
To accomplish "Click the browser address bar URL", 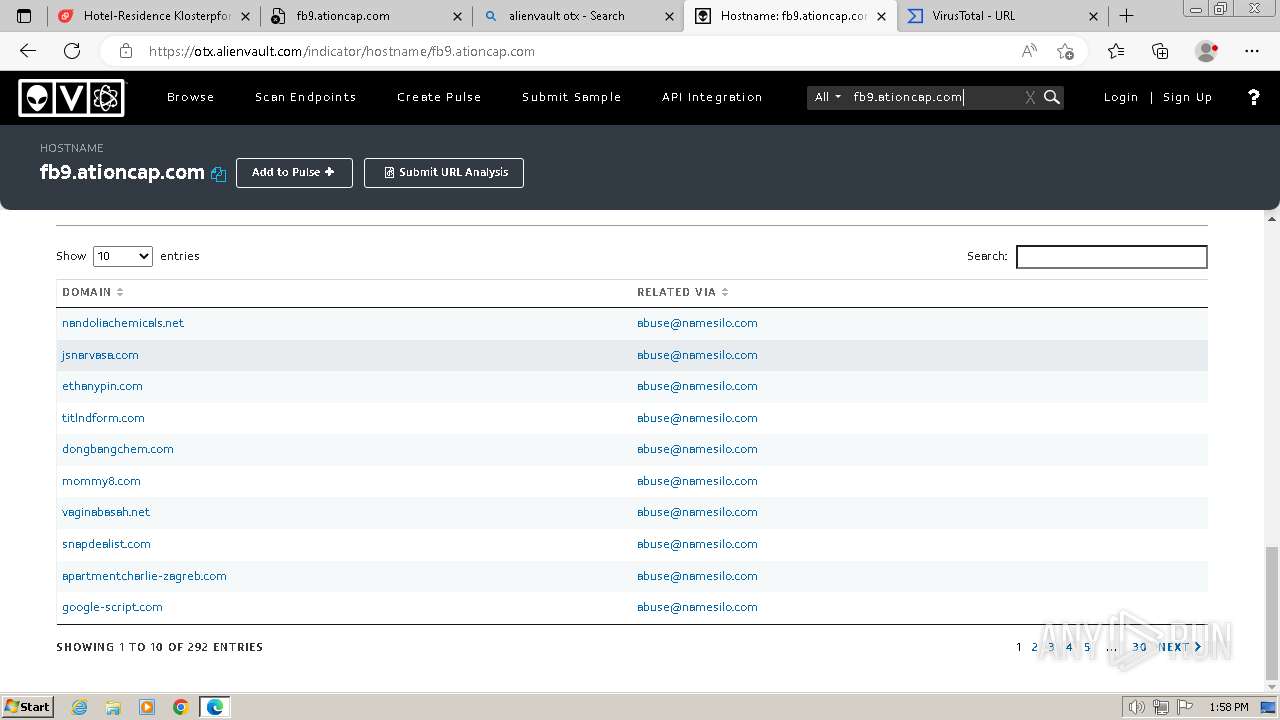I will 342,51.
